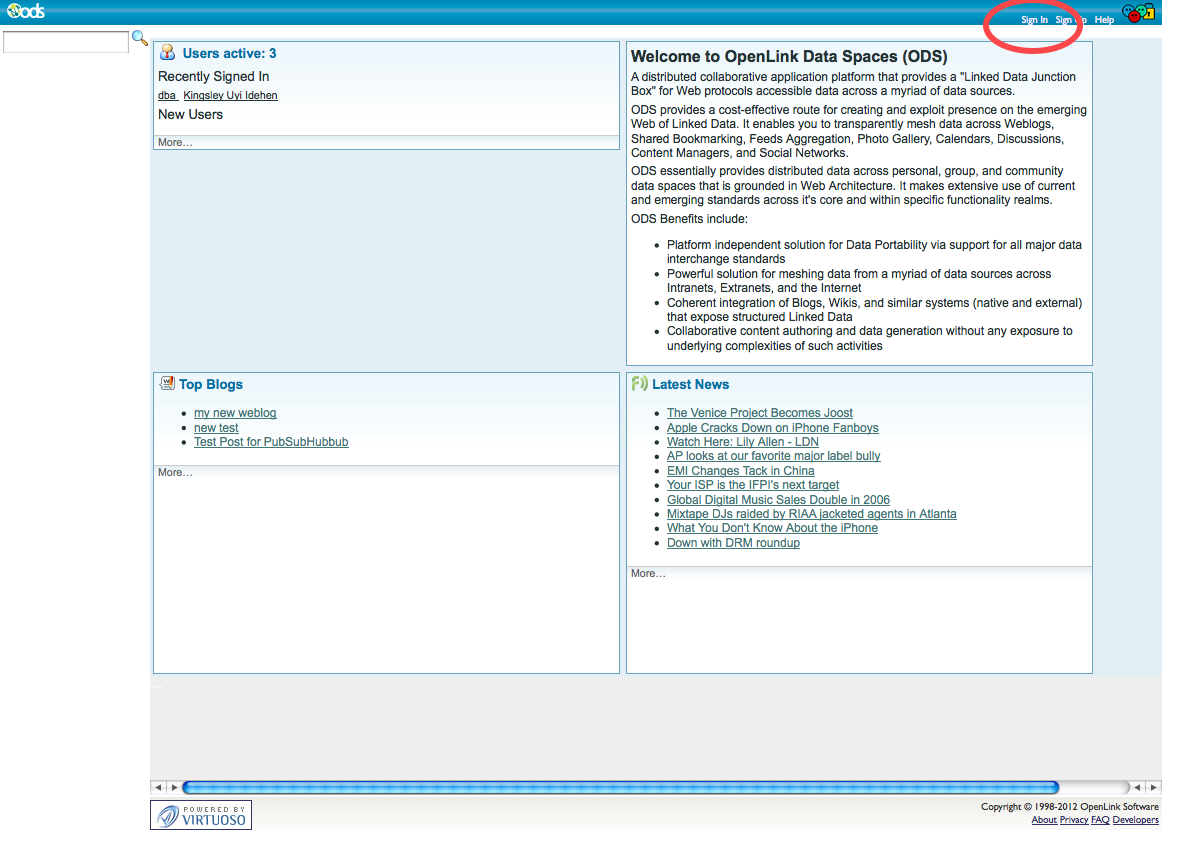The width and height of the screenshot is (1180, 850).
Task: Click the magnifier search icon
Action: pos(140,39)
